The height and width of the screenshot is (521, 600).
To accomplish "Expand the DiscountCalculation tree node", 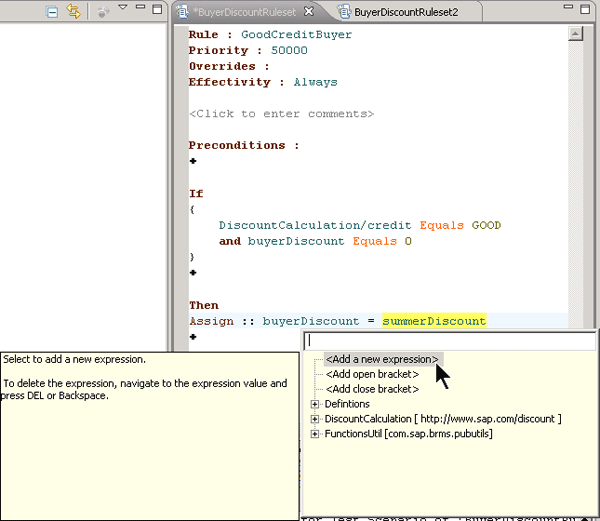I will 315,419.
